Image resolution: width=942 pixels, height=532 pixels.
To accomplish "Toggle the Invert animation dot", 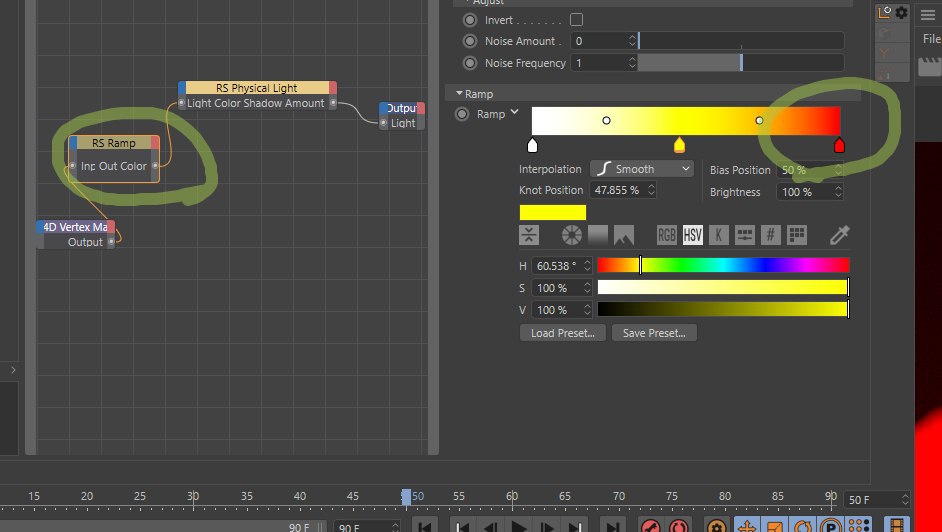I will [470, 20].
